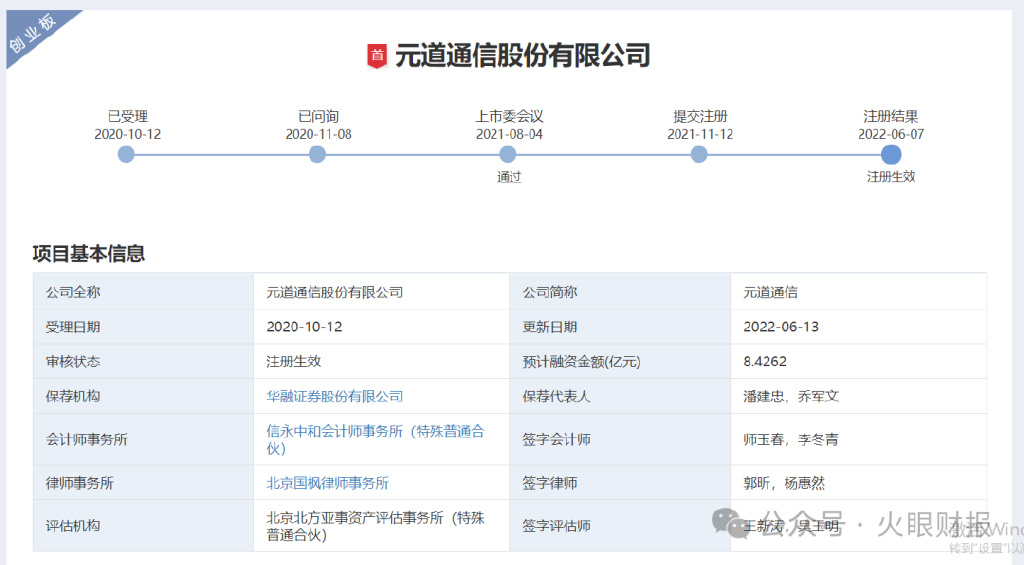Click the 保荐机构 label cell

click(x=144, y=396)
